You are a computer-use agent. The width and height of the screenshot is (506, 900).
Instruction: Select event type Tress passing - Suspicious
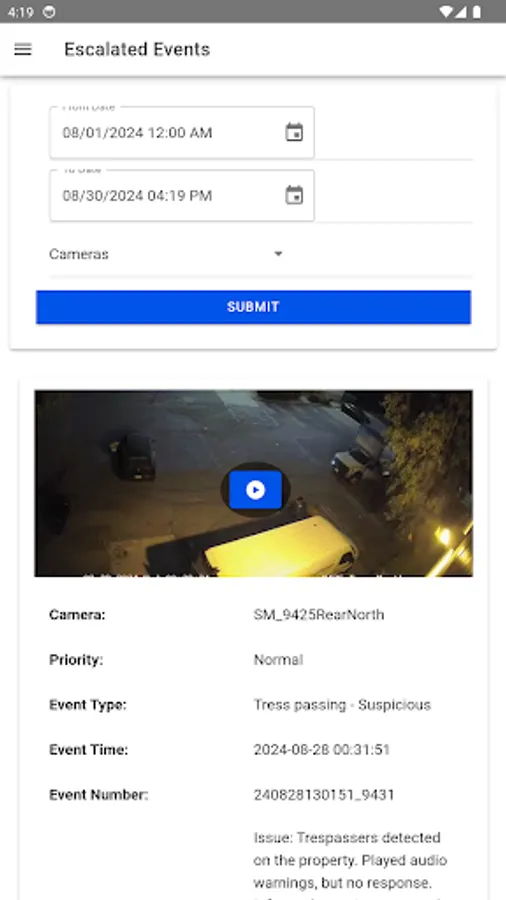coord(342,705)
